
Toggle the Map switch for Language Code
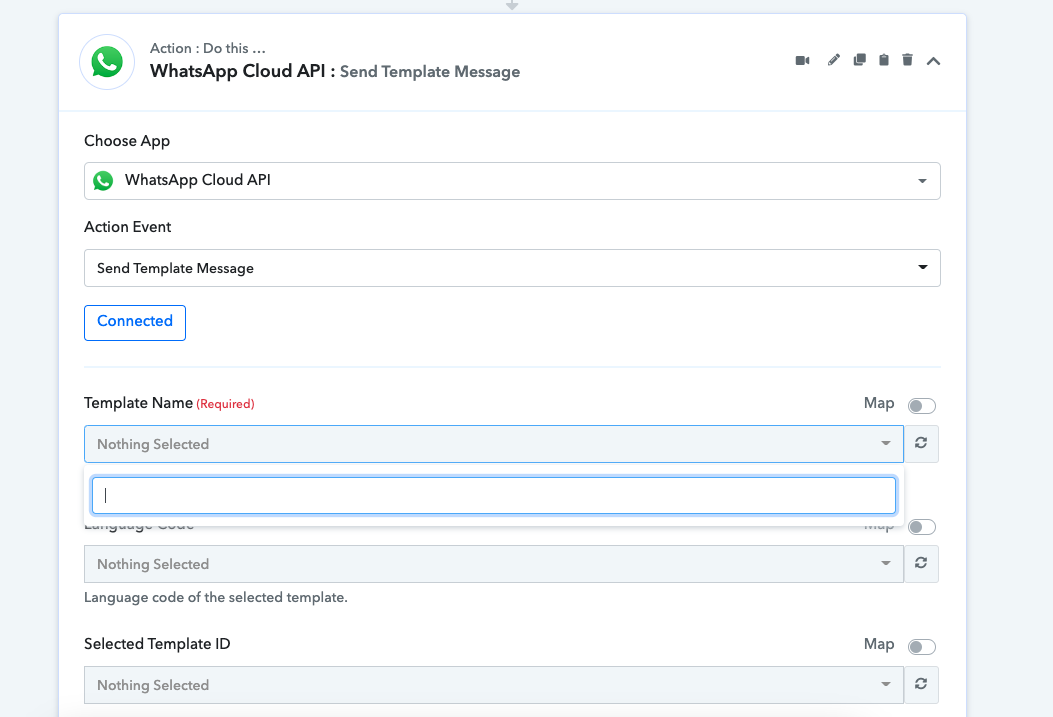click(x=921, y=527)
